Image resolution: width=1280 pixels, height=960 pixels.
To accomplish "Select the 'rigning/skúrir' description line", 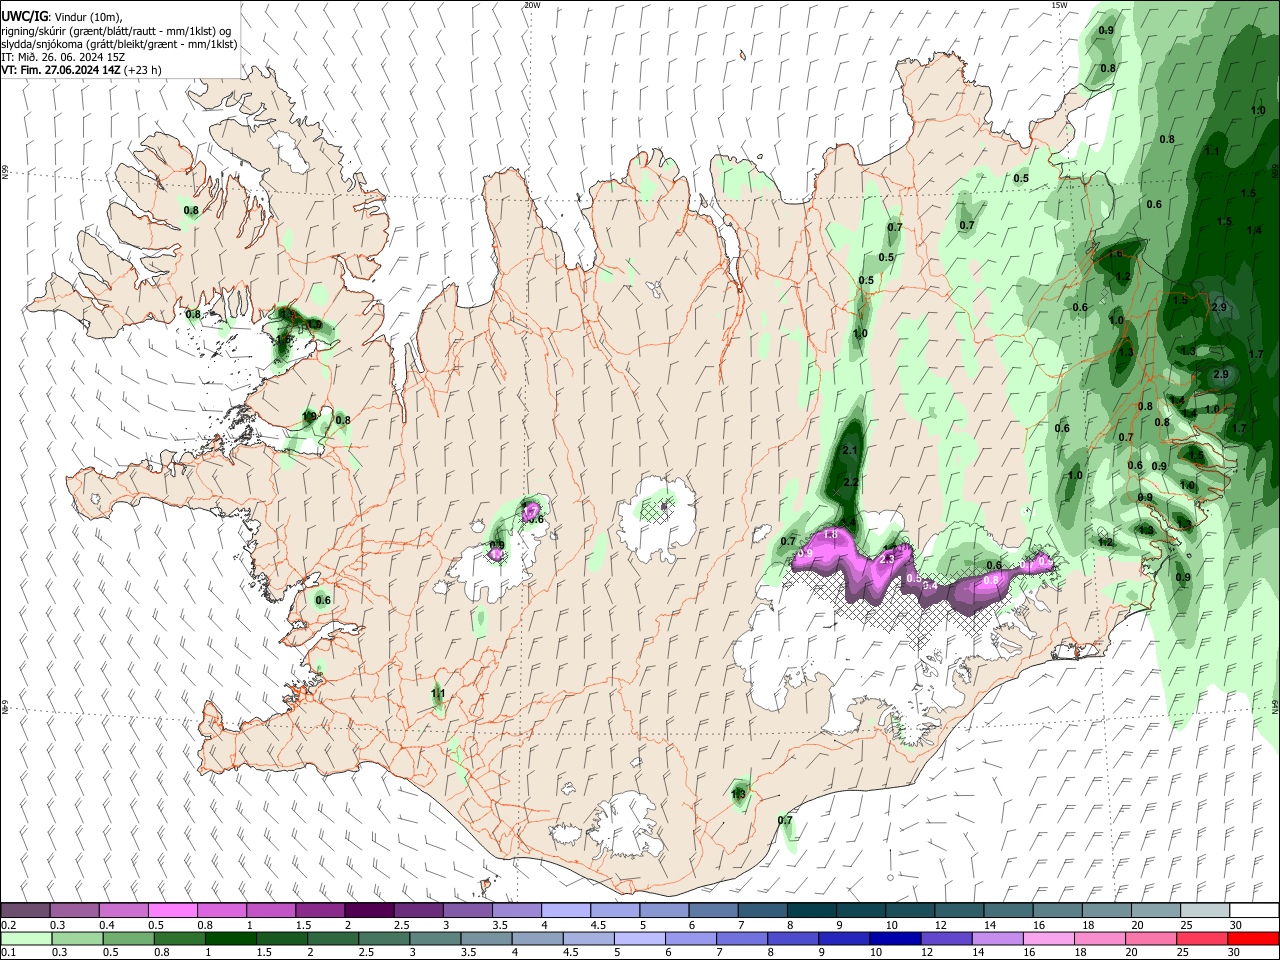I will pyautogui.click(x=116, y=31).
